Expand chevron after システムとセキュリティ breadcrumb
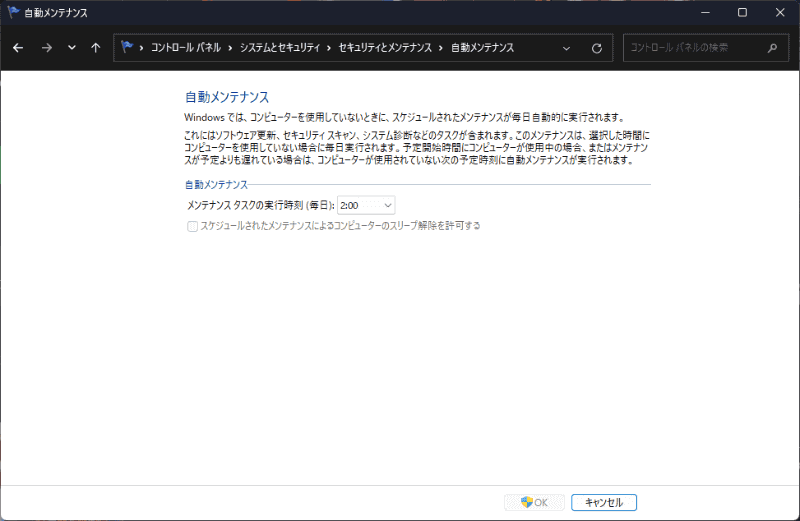800x521 pixels. coord(329,48)
